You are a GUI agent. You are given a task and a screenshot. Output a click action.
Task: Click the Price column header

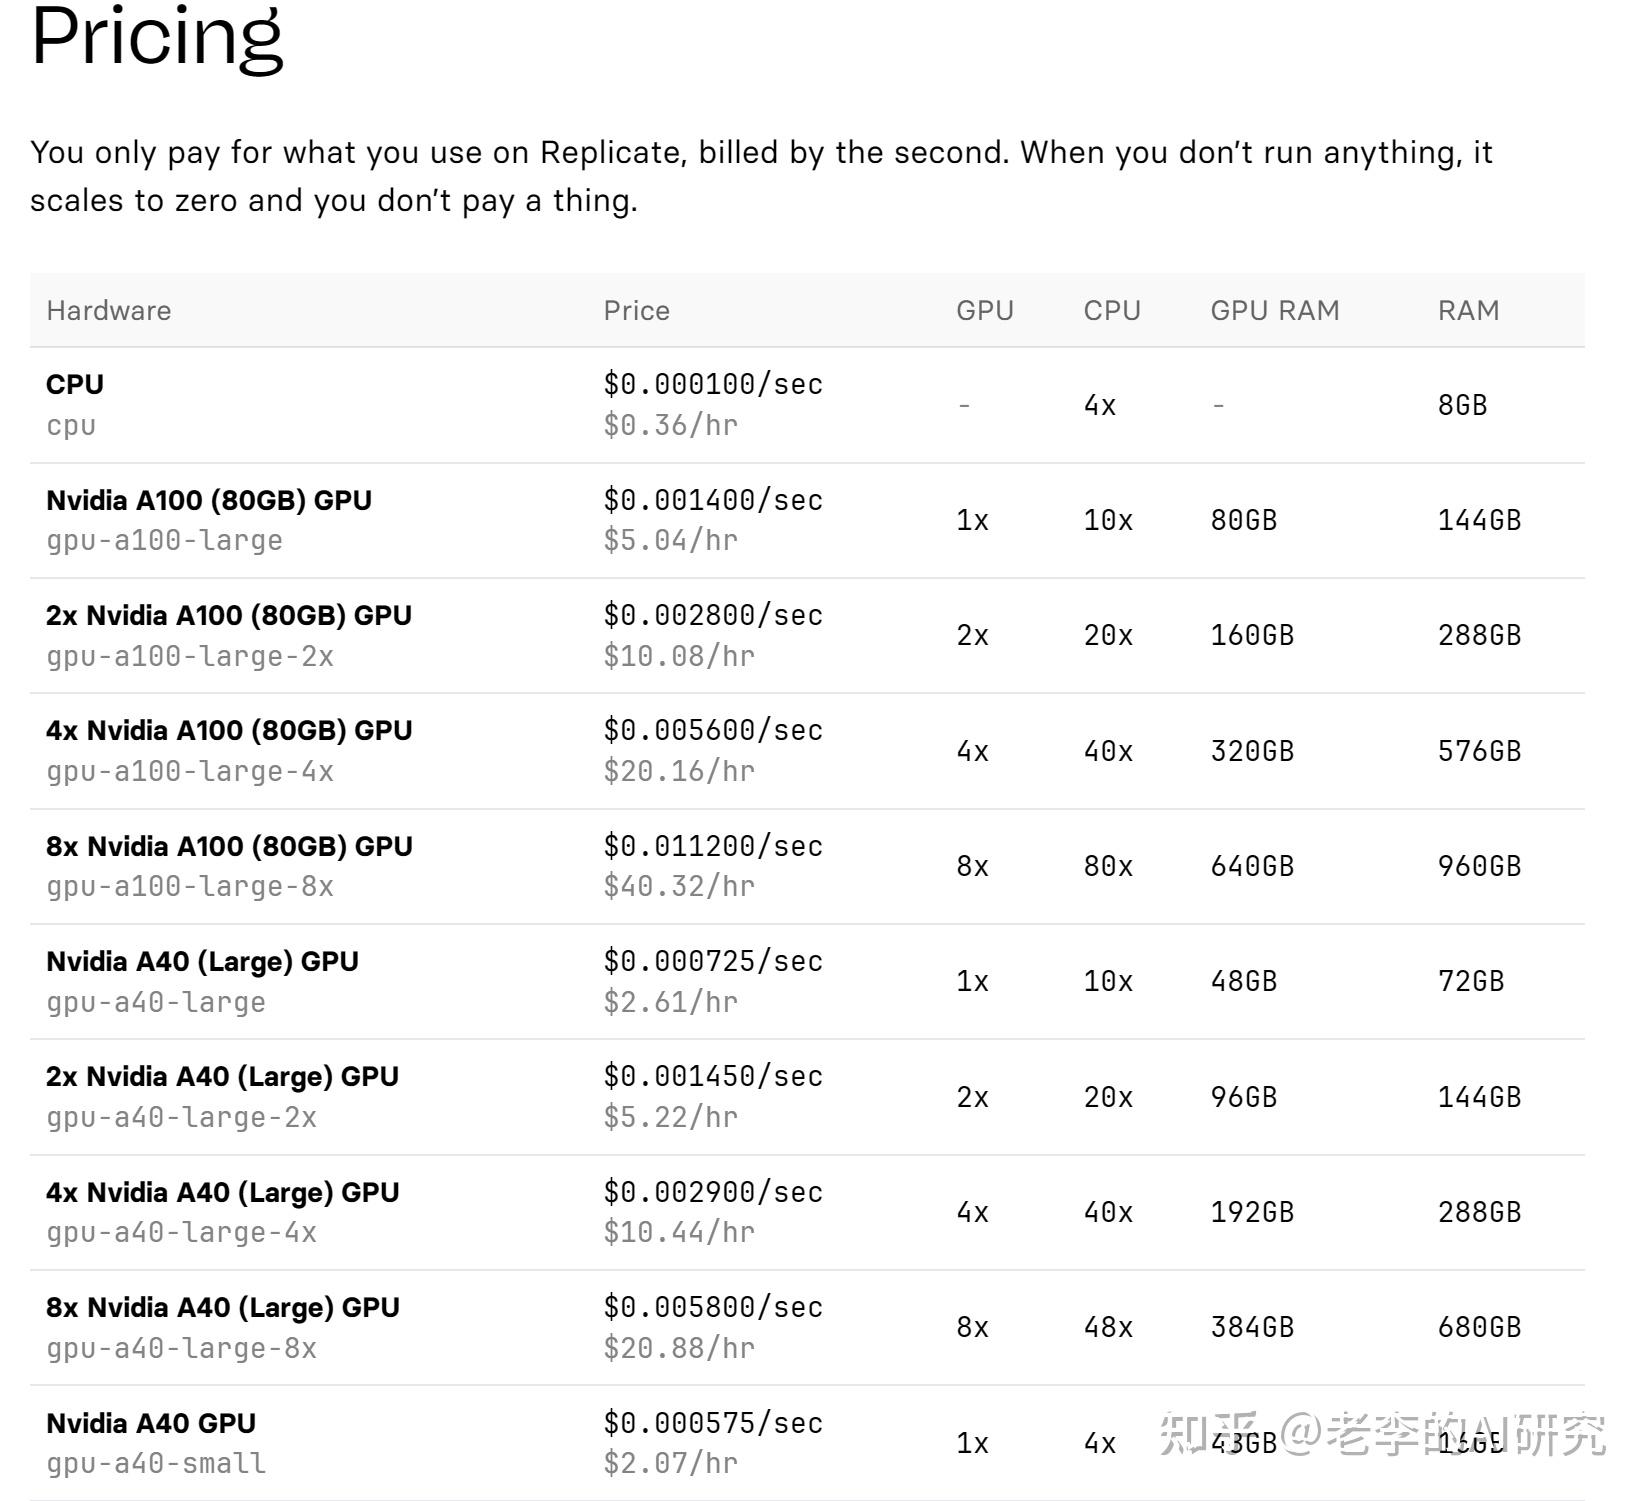point(636,311)
